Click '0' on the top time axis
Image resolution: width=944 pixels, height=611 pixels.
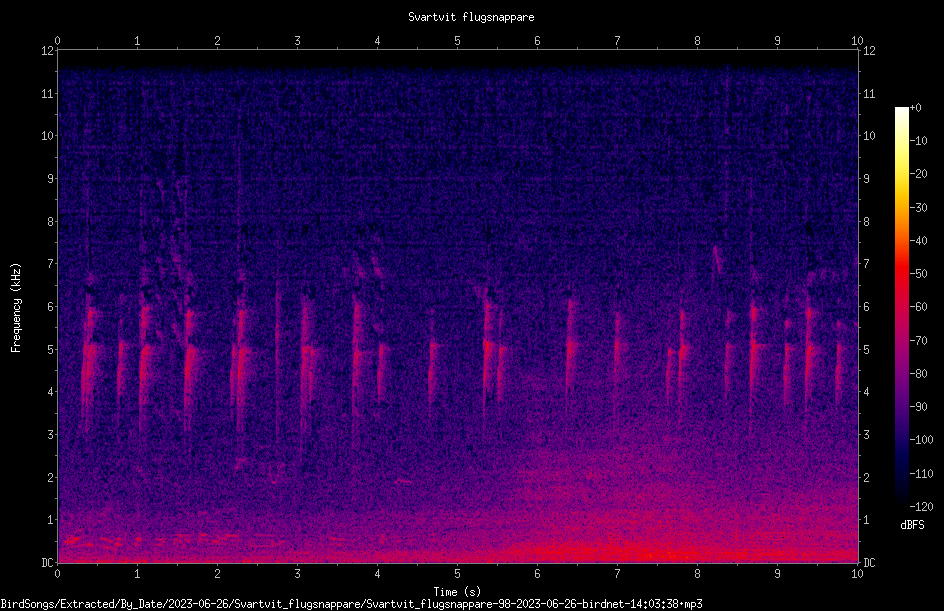coord(57,40)
